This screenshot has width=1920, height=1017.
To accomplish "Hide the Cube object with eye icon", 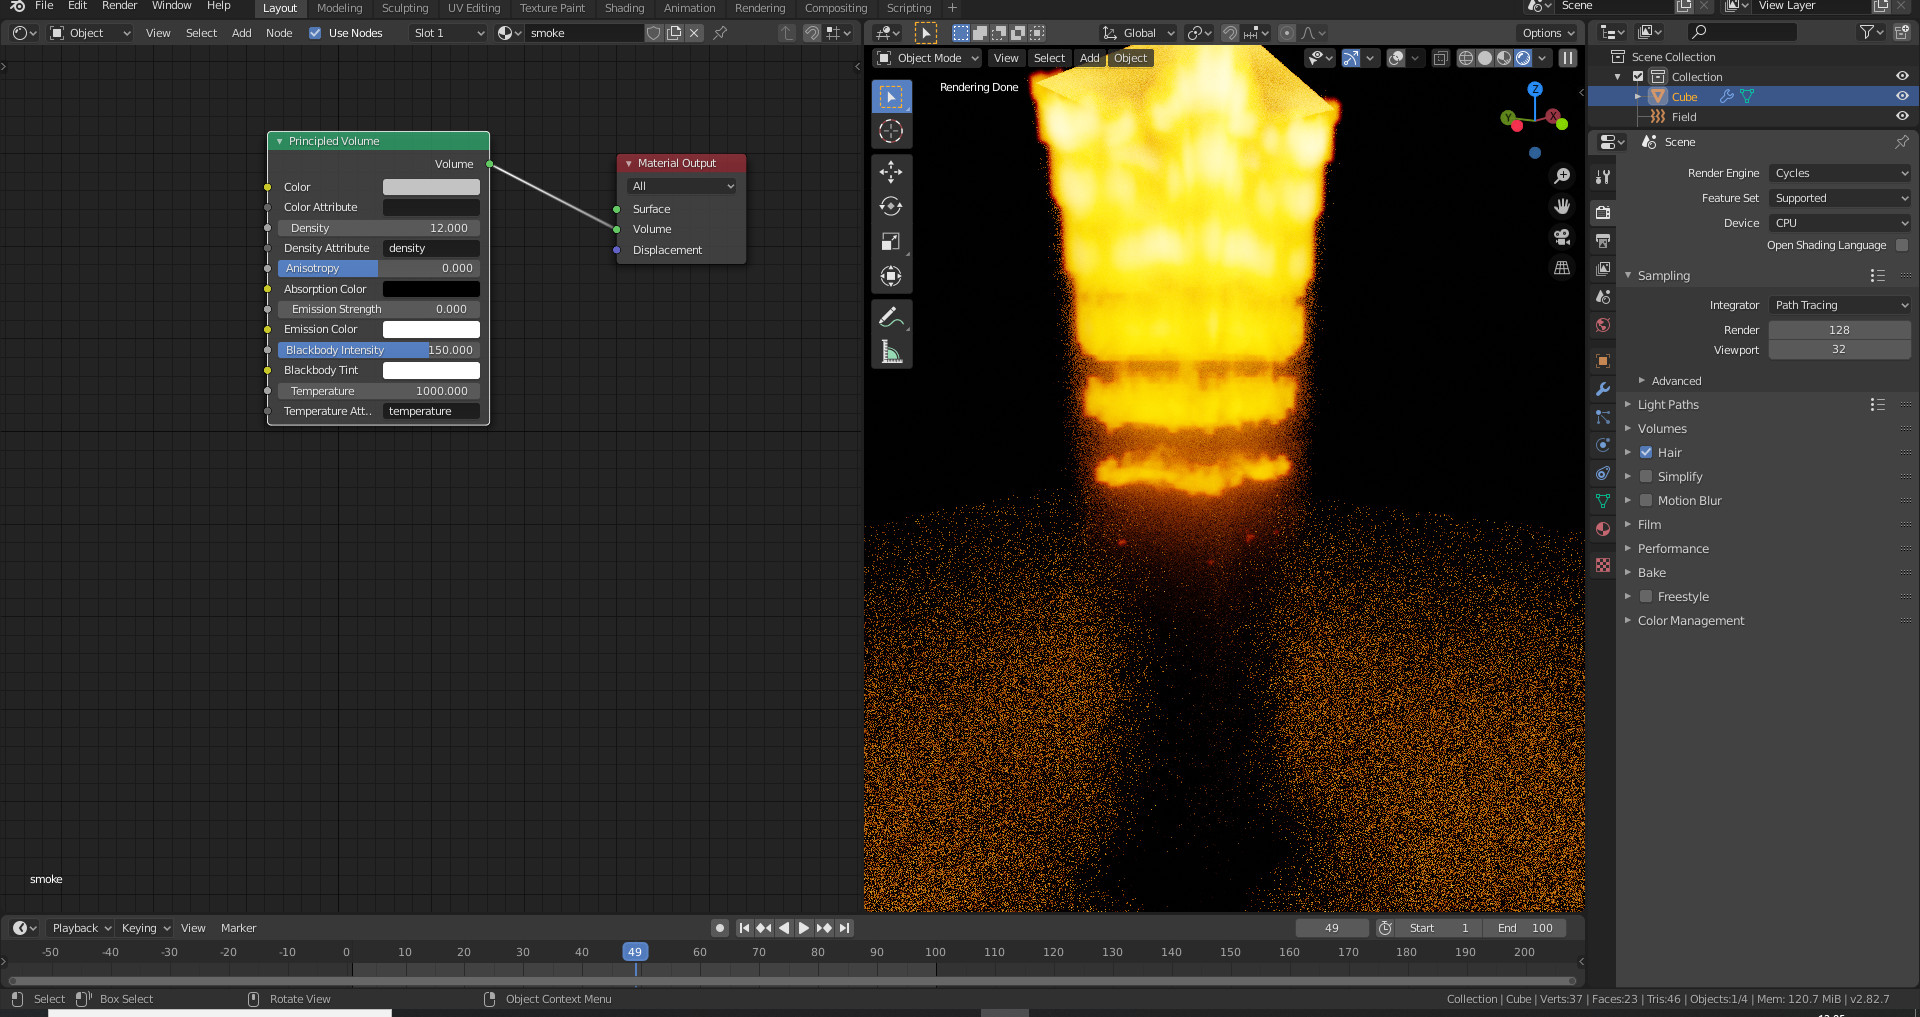I will pyautogui.click(x=1901, y=97).
